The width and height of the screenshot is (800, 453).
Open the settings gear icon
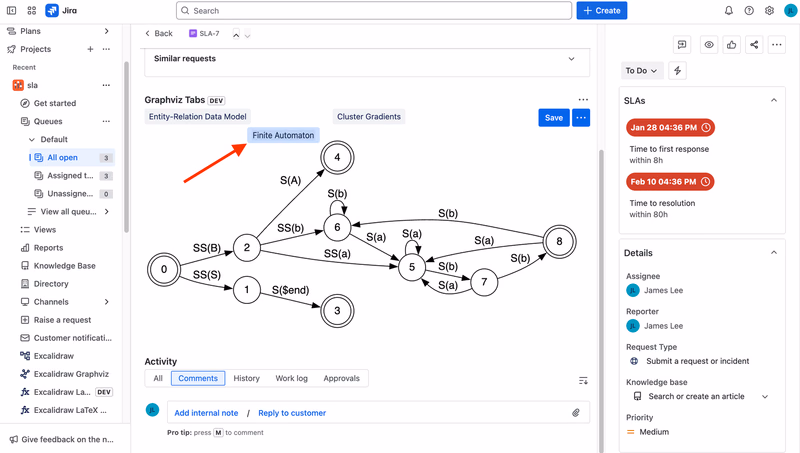click(769, 11)
